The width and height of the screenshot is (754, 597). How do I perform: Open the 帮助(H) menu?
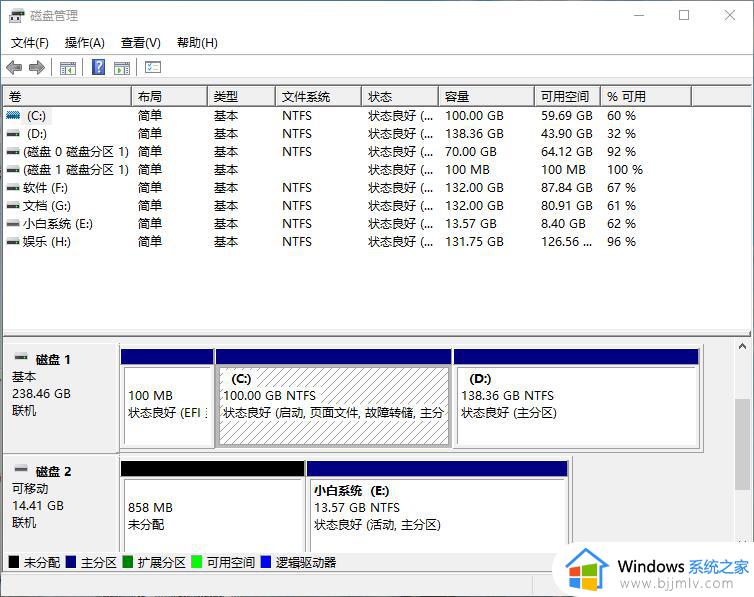tap(197, 43)
